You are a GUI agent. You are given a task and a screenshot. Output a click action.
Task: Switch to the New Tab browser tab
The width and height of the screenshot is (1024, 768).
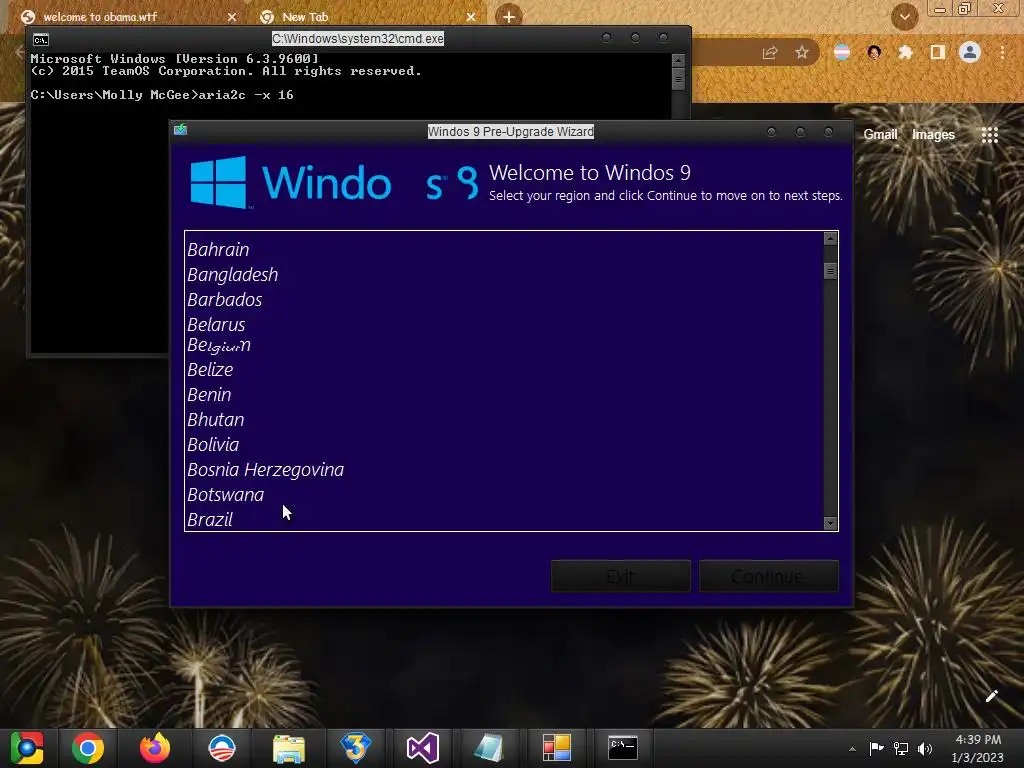pyautogui.click(x=366, y=17)
